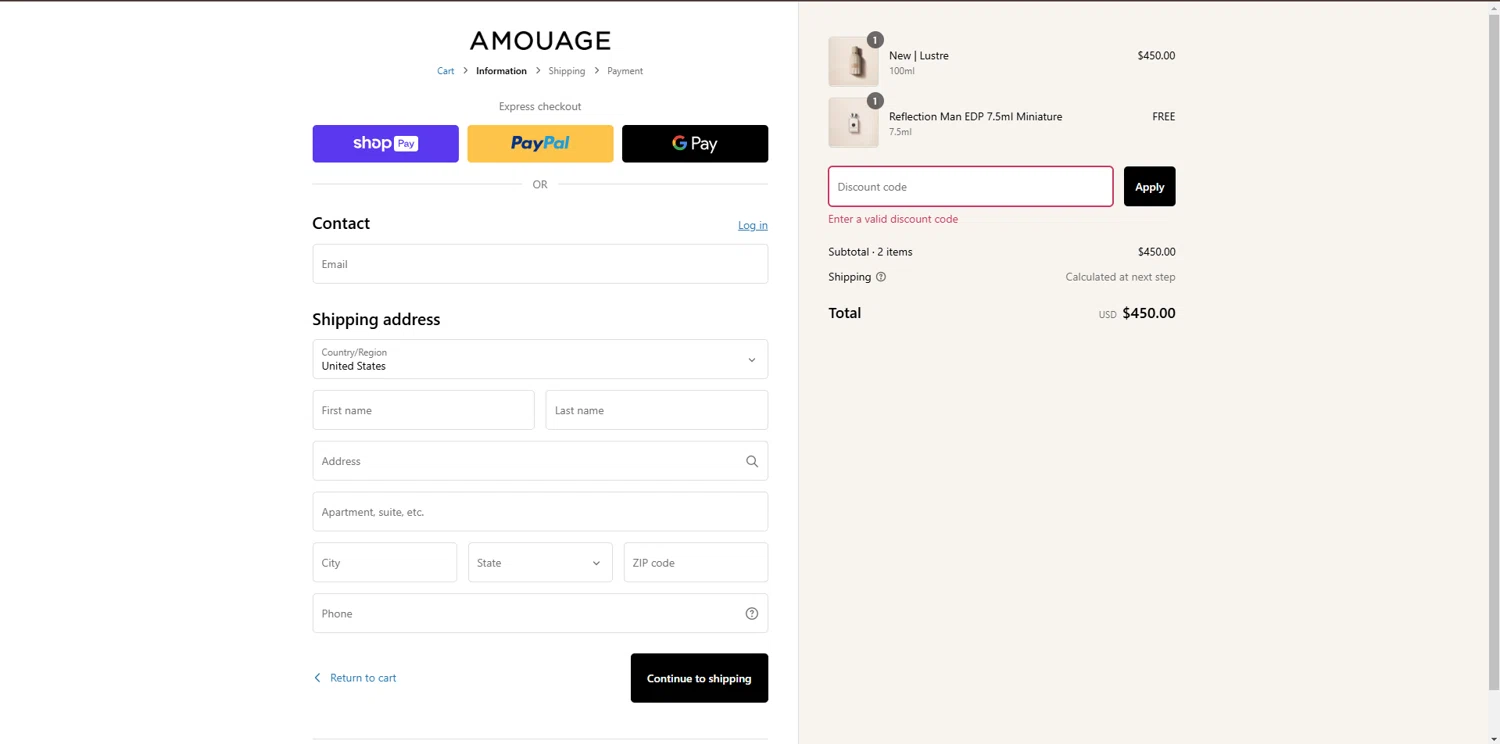Click the 'Enter a valid discount code' message
This screenshot has height=744, width=1500.
pos(893,219)
